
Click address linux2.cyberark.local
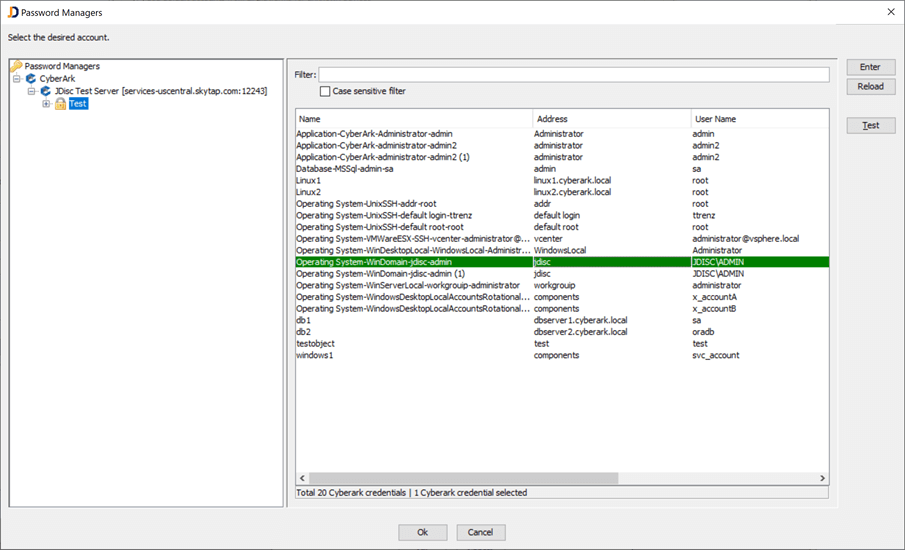(x=572, y=192)
